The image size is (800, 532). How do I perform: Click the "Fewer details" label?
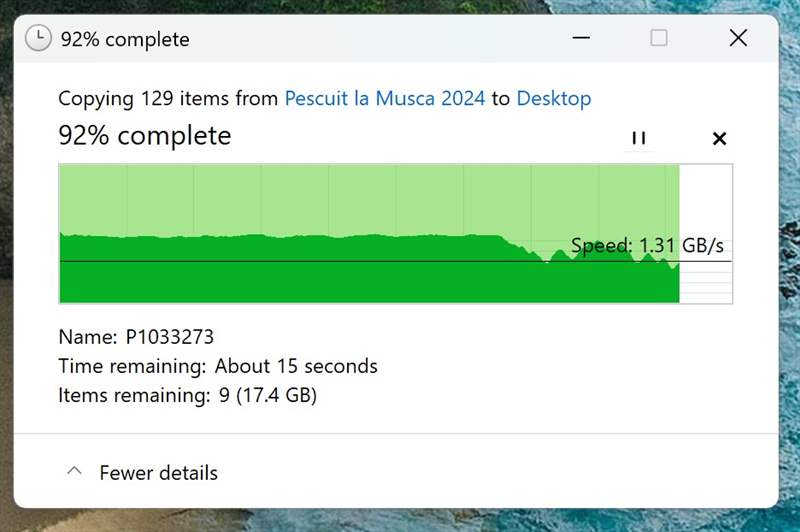(158, 473)
